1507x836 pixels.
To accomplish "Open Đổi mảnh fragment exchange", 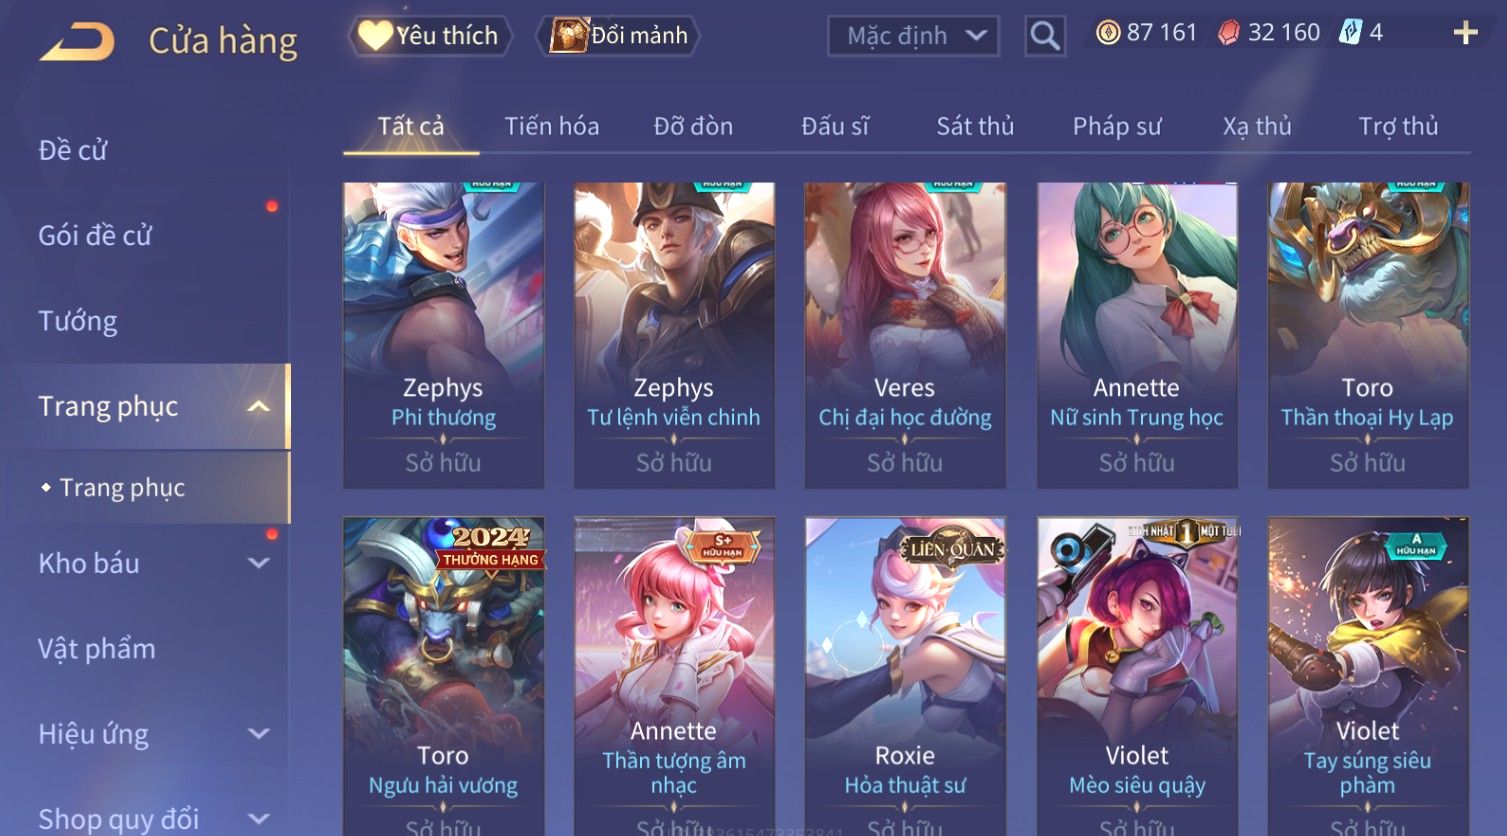I will [x=618, y=36].
